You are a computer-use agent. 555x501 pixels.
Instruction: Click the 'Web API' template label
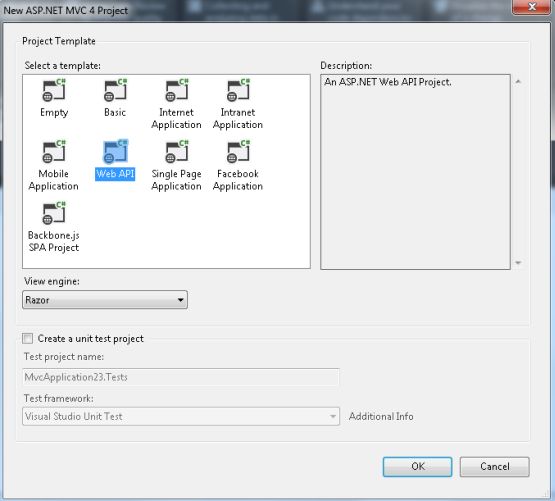pos(115,174)
